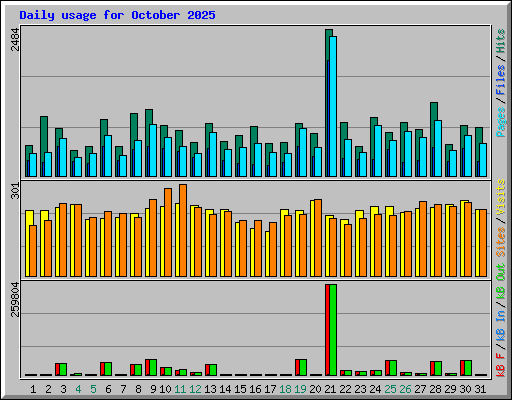512x400 pixels.
Task: Click day 19 on the x-axis
Action: coord(300,389)
